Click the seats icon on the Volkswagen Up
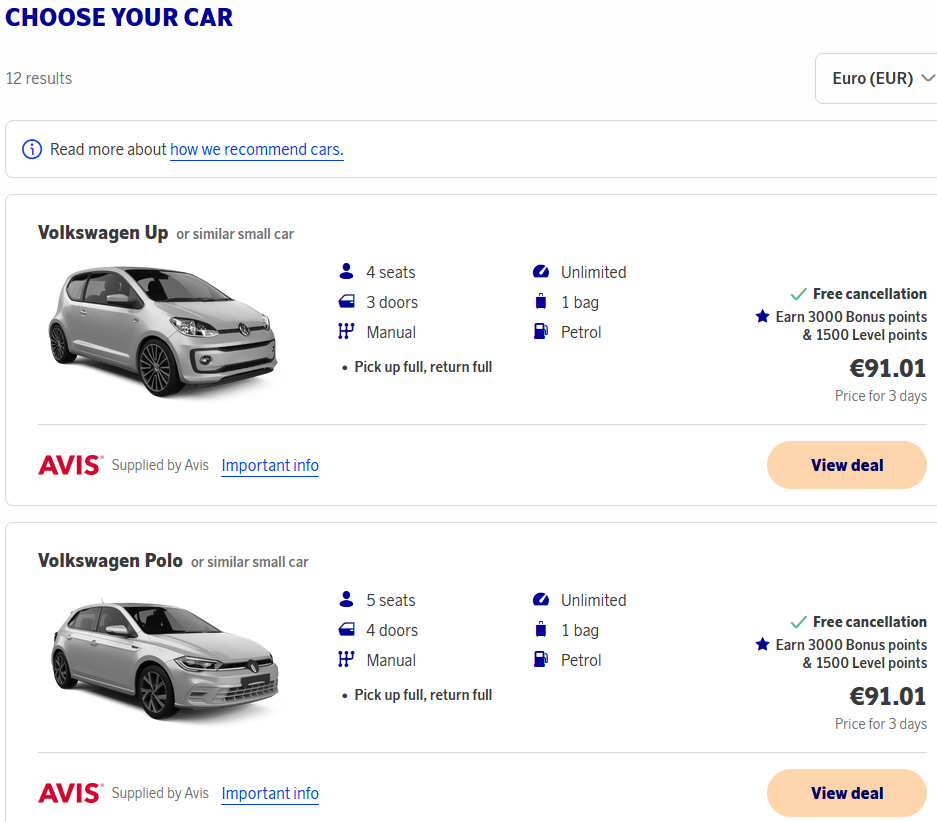The width and height of the screenshot is (937, 822). (346, 272)
